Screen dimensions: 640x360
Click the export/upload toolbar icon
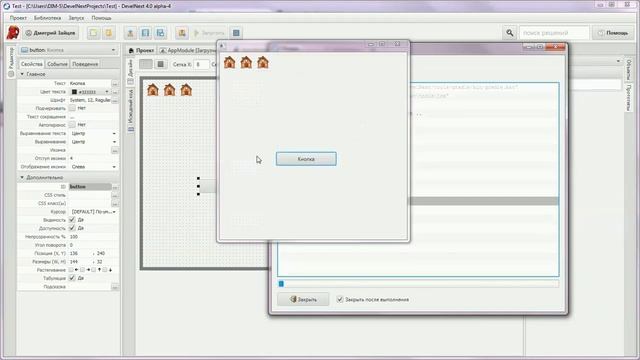[130, 33]
